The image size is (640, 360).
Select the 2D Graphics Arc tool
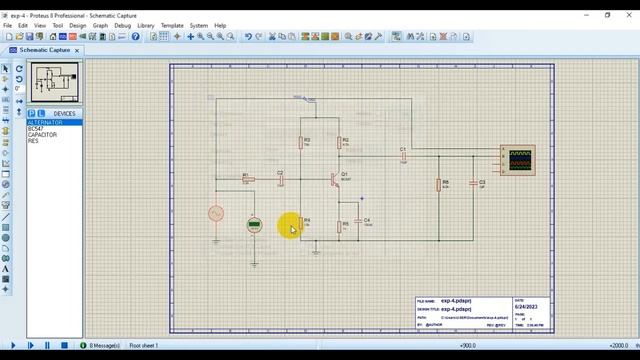(x=5, y=248)
